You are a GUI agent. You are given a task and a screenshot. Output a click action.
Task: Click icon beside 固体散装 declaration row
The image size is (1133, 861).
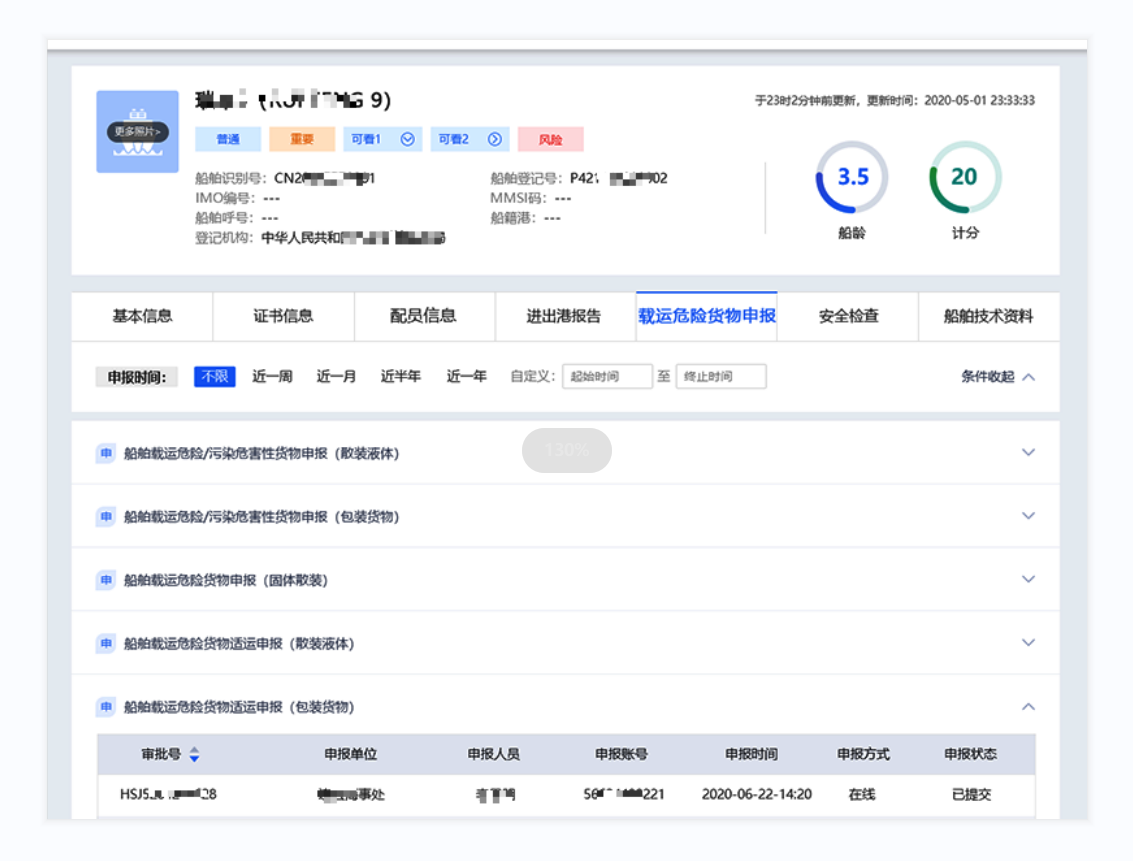(x=106, y=580)
